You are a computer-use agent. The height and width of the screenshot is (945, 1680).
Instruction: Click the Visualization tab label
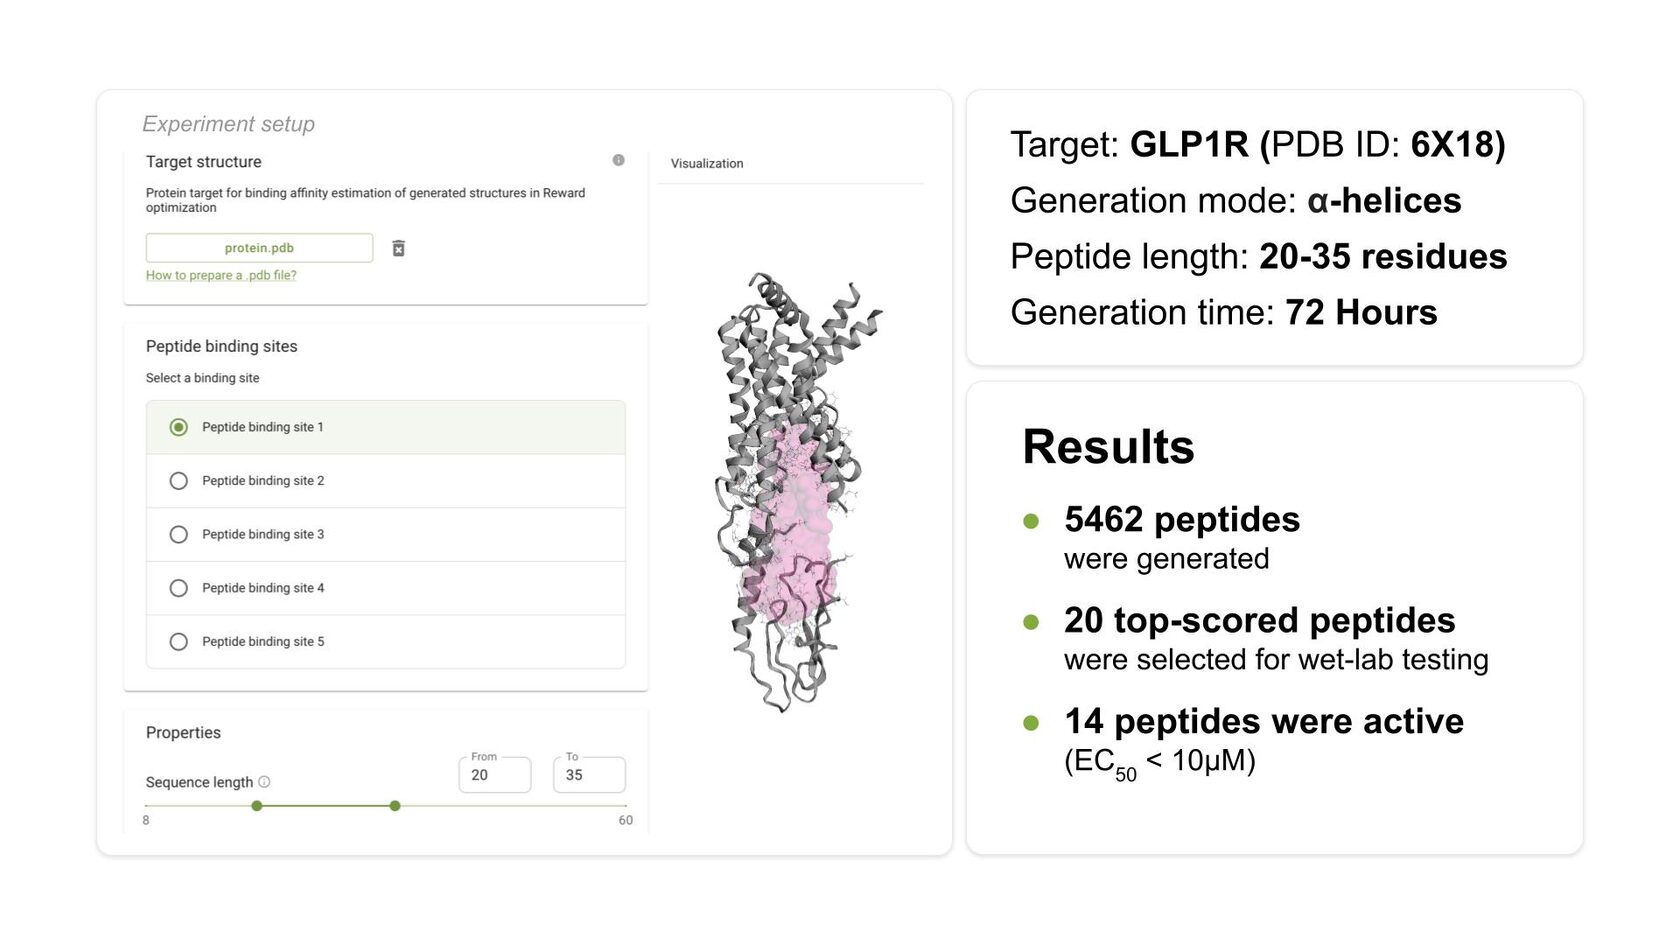[x=707, y=164]
